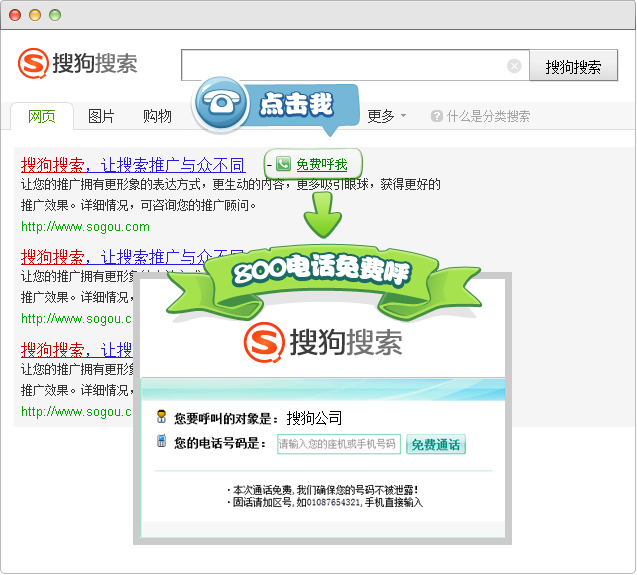Clear the search box with the X icon

514,65
